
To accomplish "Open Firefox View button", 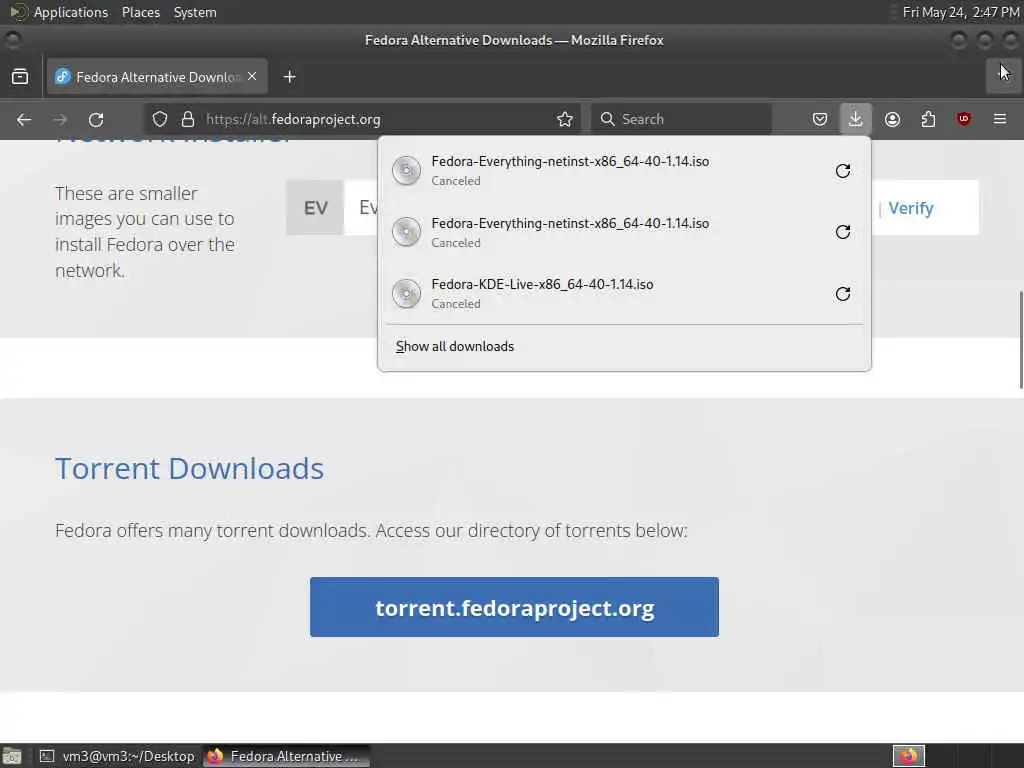I will click(x=20, y=77).
